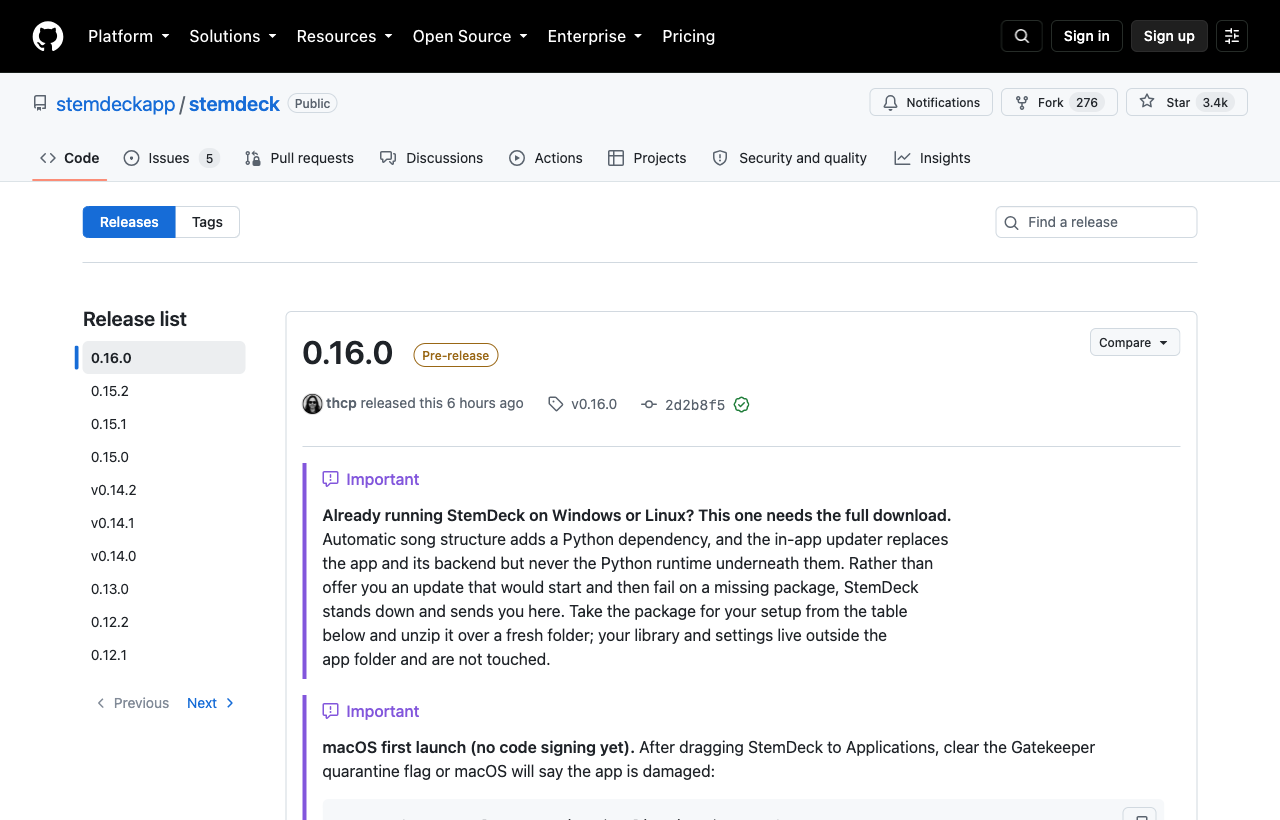Expand the Resources menu
Image resolution: width=1280 pixels, height=820 pixels.
point(345,36)
